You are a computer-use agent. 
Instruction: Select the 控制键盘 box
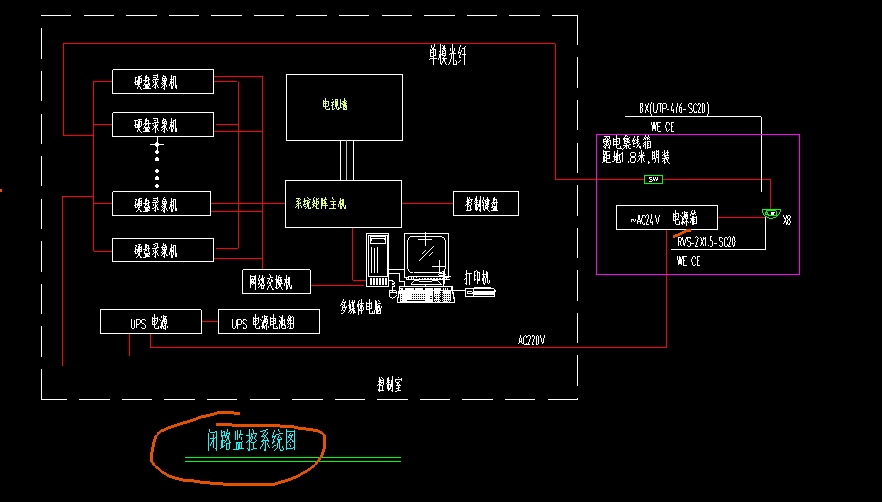pyautogui.click(x=486, y=204)
